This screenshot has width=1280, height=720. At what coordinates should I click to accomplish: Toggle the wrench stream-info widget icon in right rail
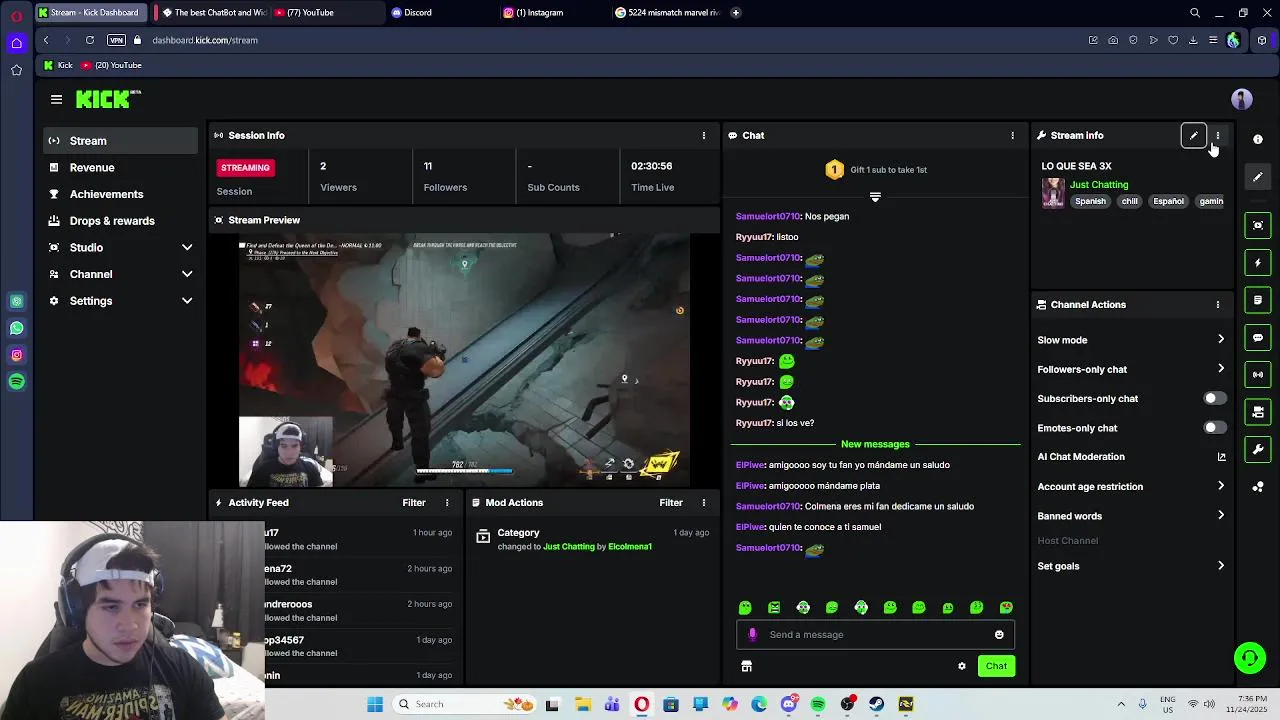[x=1258, y=449]
